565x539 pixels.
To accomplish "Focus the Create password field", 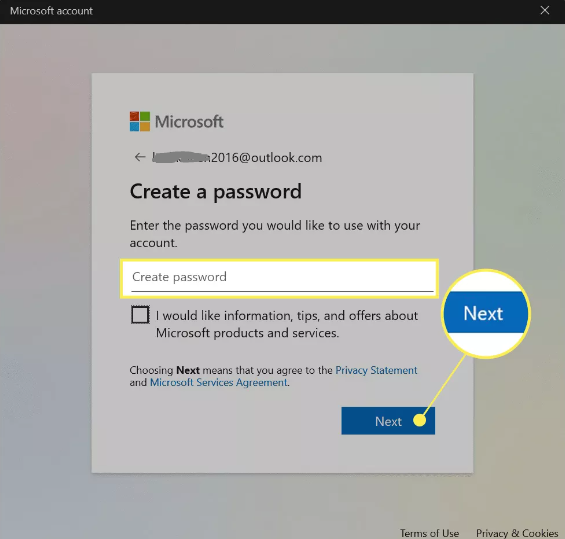I will point(280,279).
